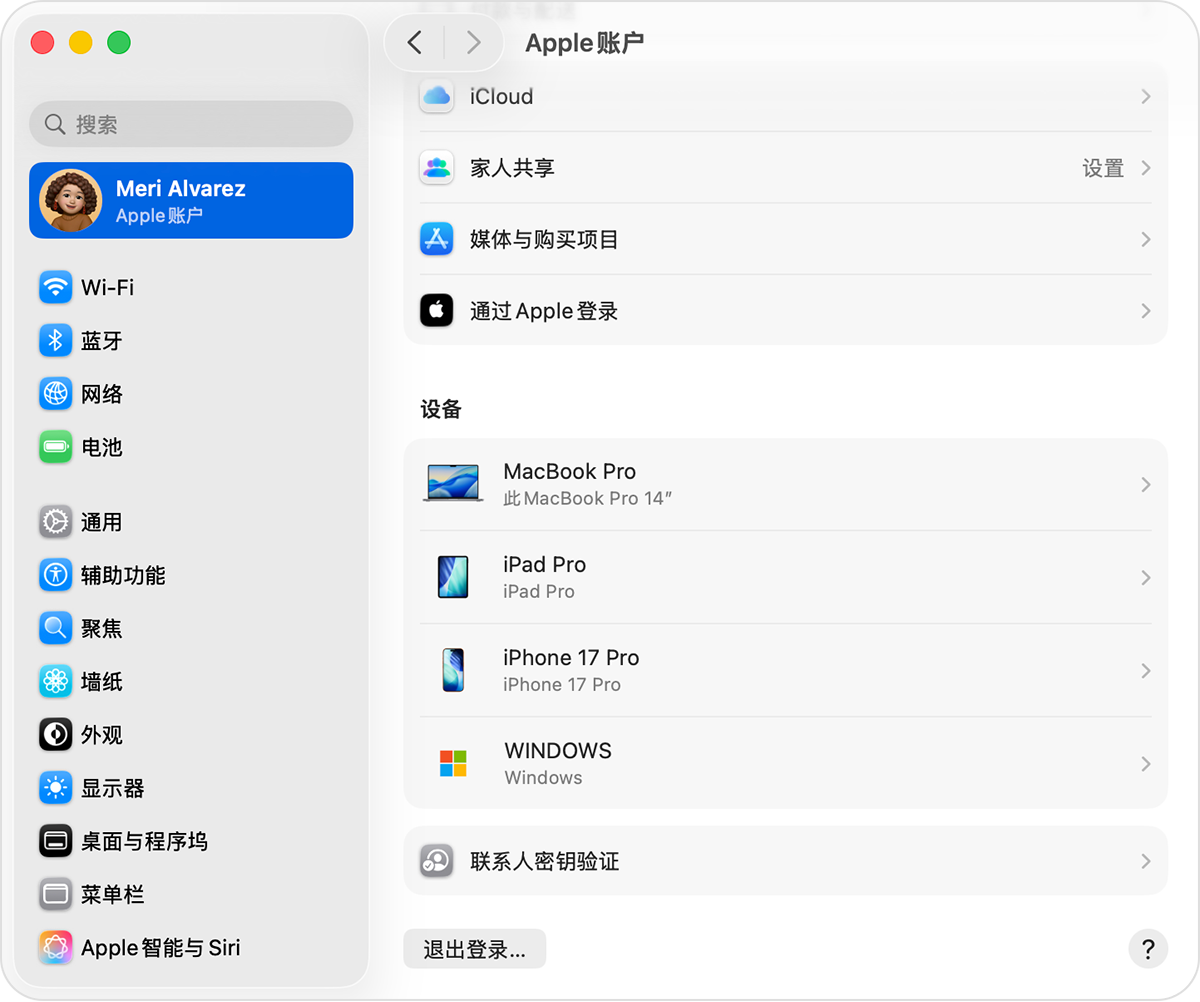Select the 通用 (General) gear icon
1200x1002 pixels.
click(x=55, y=521)
